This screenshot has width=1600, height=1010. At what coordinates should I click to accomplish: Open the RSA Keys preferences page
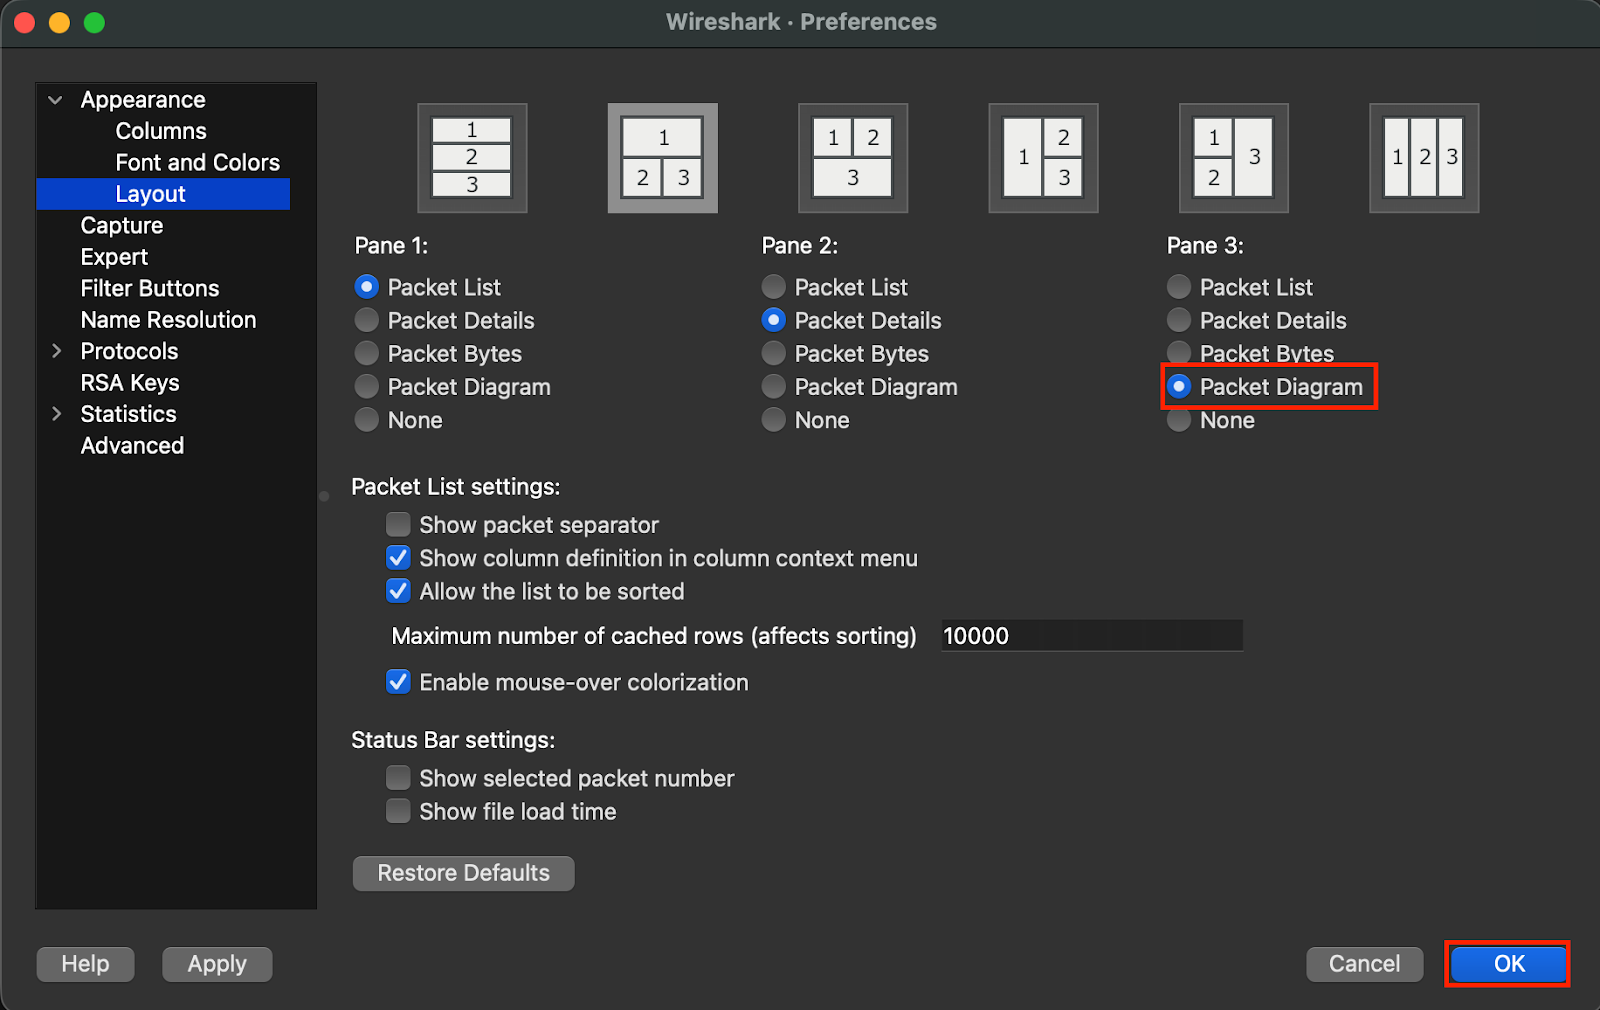coord(130,383)
